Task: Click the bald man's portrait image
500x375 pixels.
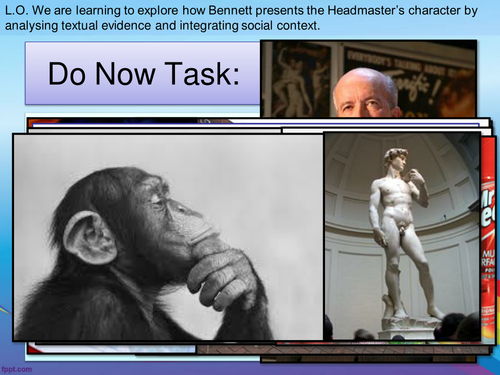Action: (x=368, y=79)
